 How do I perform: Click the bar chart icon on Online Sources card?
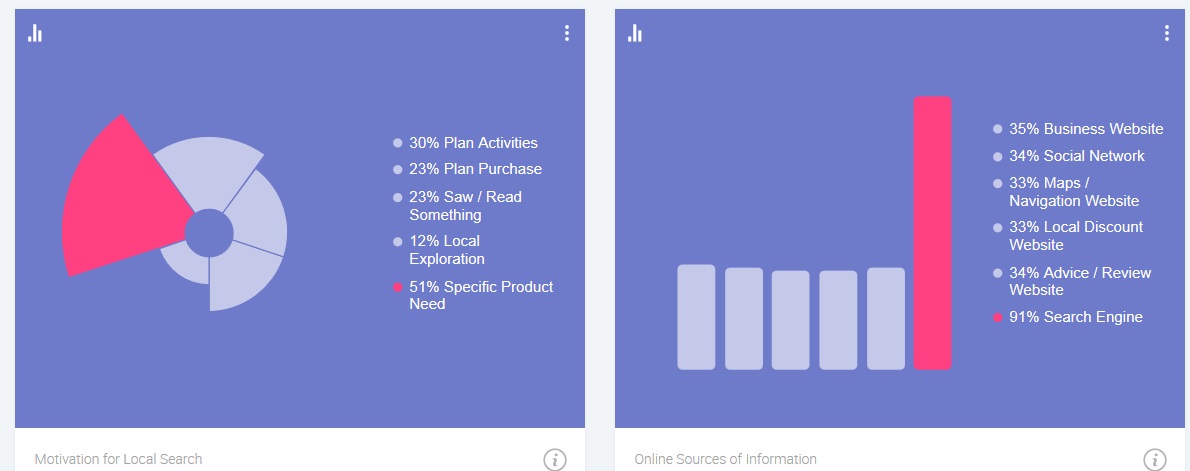(x=635, y=34)
